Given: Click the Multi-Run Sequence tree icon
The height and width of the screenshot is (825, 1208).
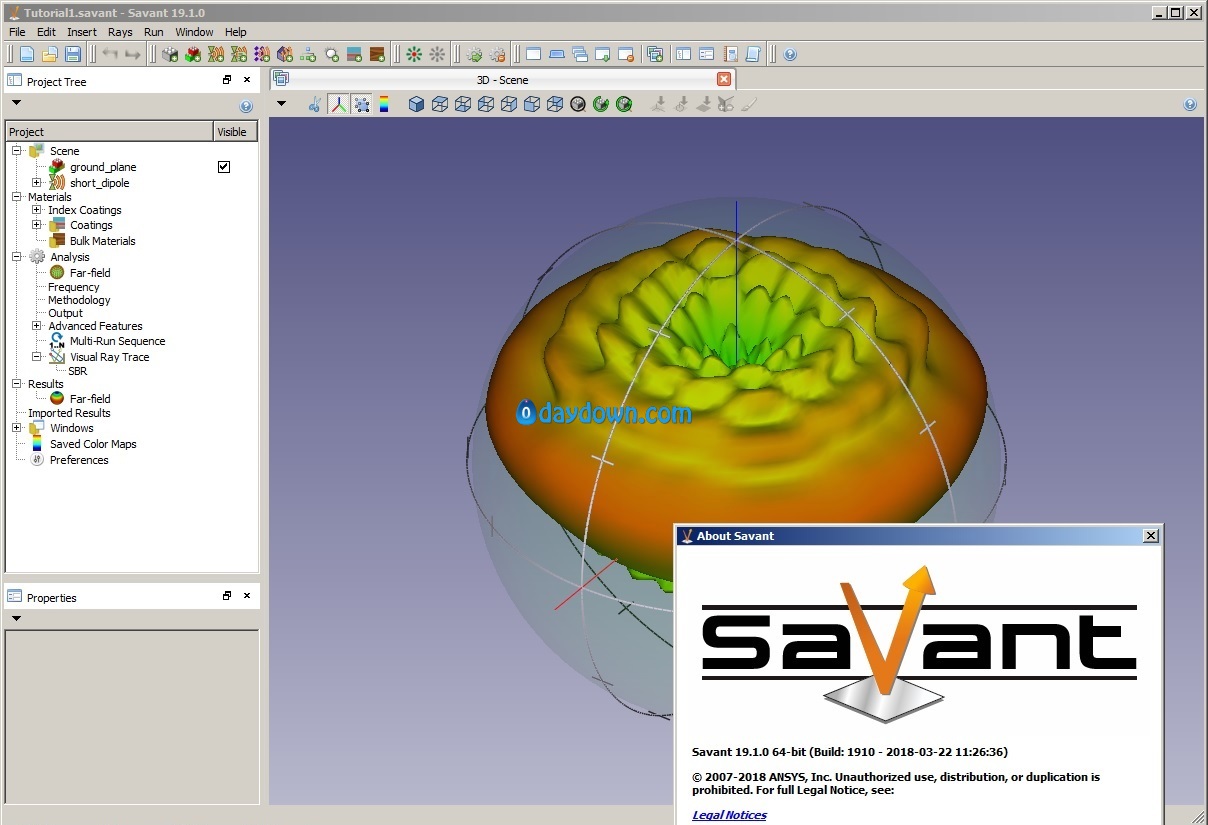Looking at the screenshot, I should [x=57, y=341].
